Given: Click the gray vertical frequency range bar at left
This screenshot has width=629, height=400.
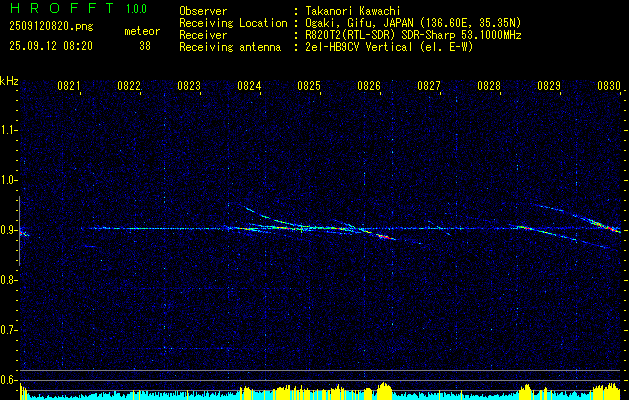Looking at the screenshot, I should [19, 231].
